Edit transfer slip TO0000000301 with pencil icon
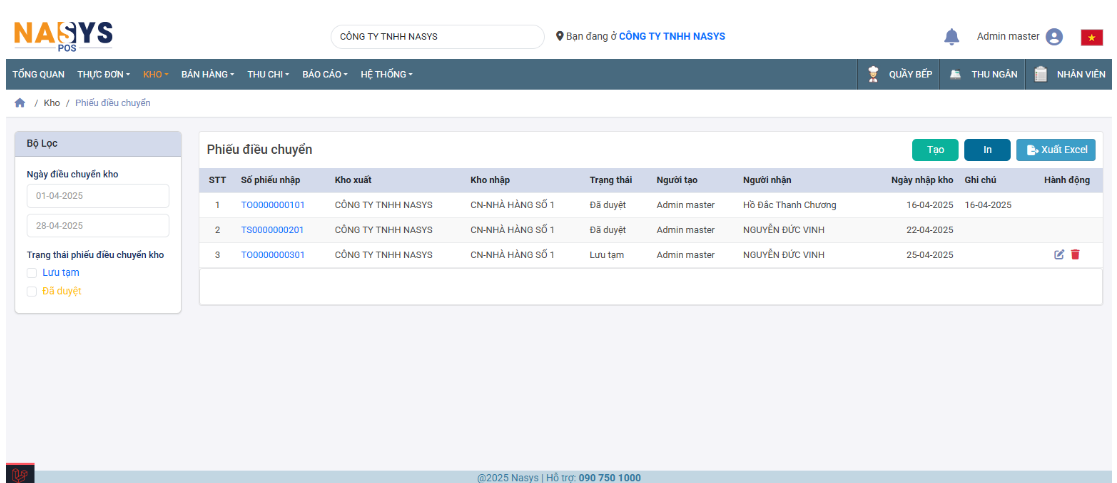The height and width of the screenshot is (483, 1117). [x=1059, y=255]
